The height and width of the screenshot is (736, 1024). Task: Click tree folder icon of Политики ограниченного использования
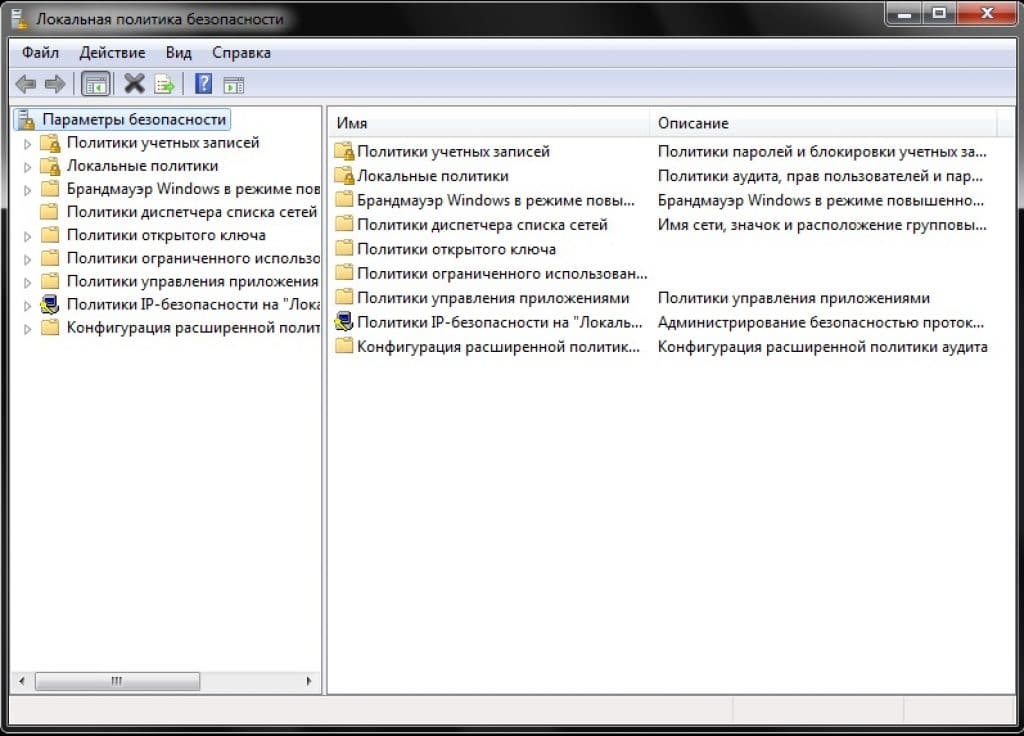(50, 258)
